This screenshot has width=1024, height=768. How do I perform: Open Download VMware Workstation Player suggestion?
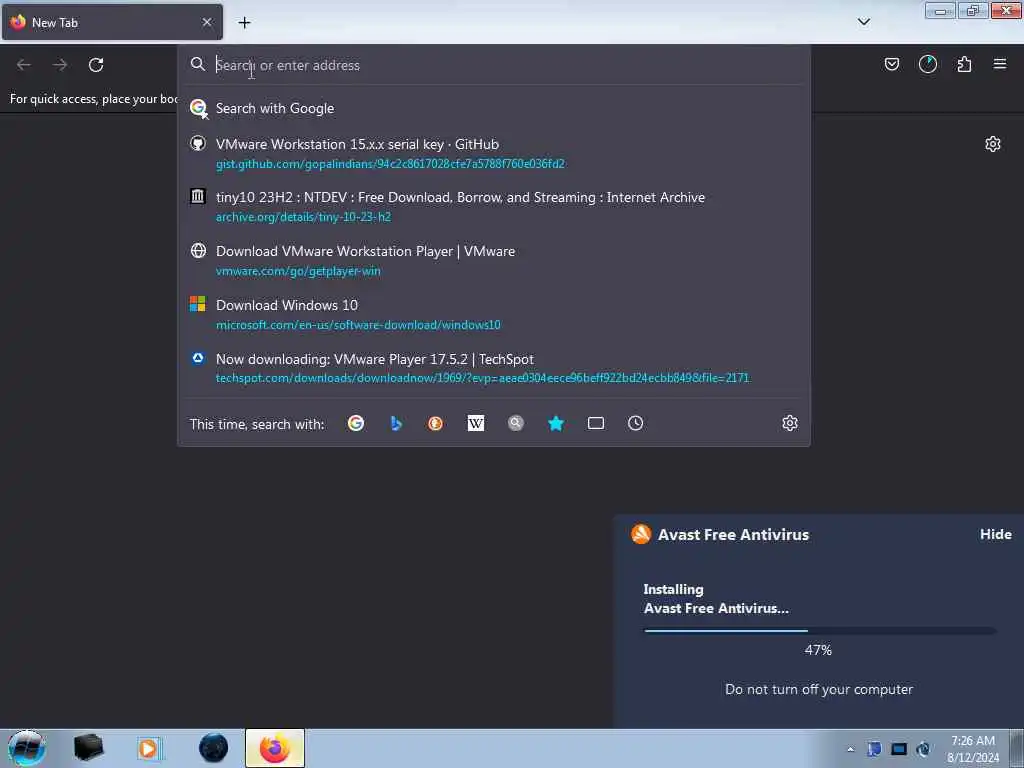coord(494,261)
